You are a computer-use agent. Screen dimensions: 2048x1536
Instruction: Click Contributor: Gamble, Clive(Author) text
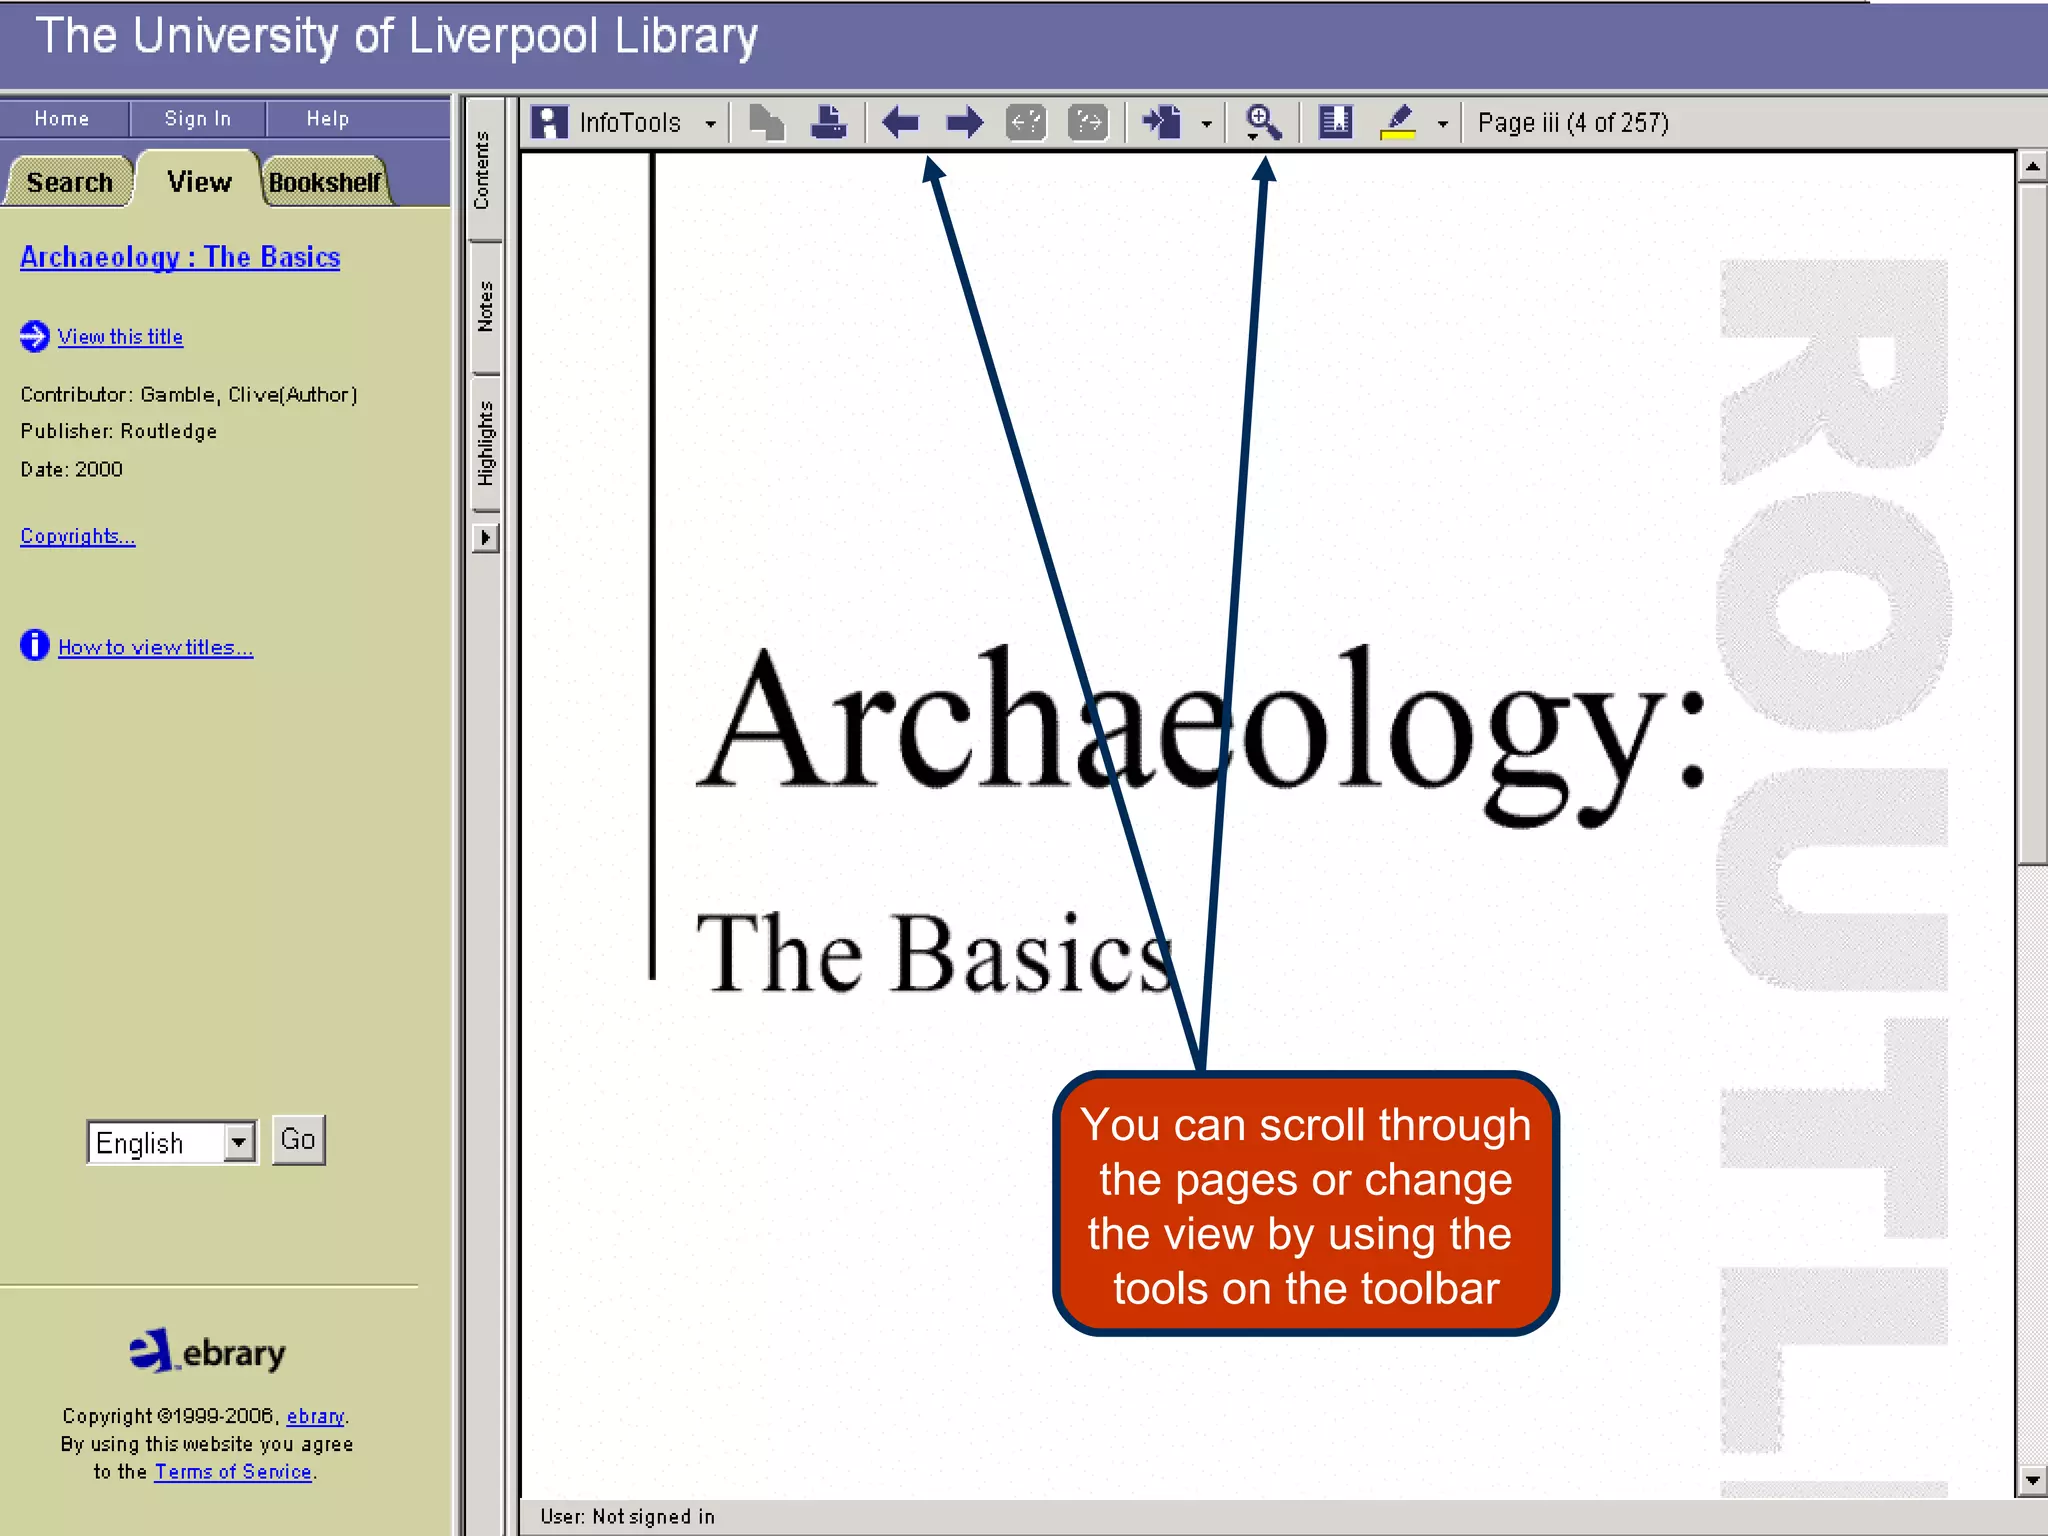coord(189,395)
